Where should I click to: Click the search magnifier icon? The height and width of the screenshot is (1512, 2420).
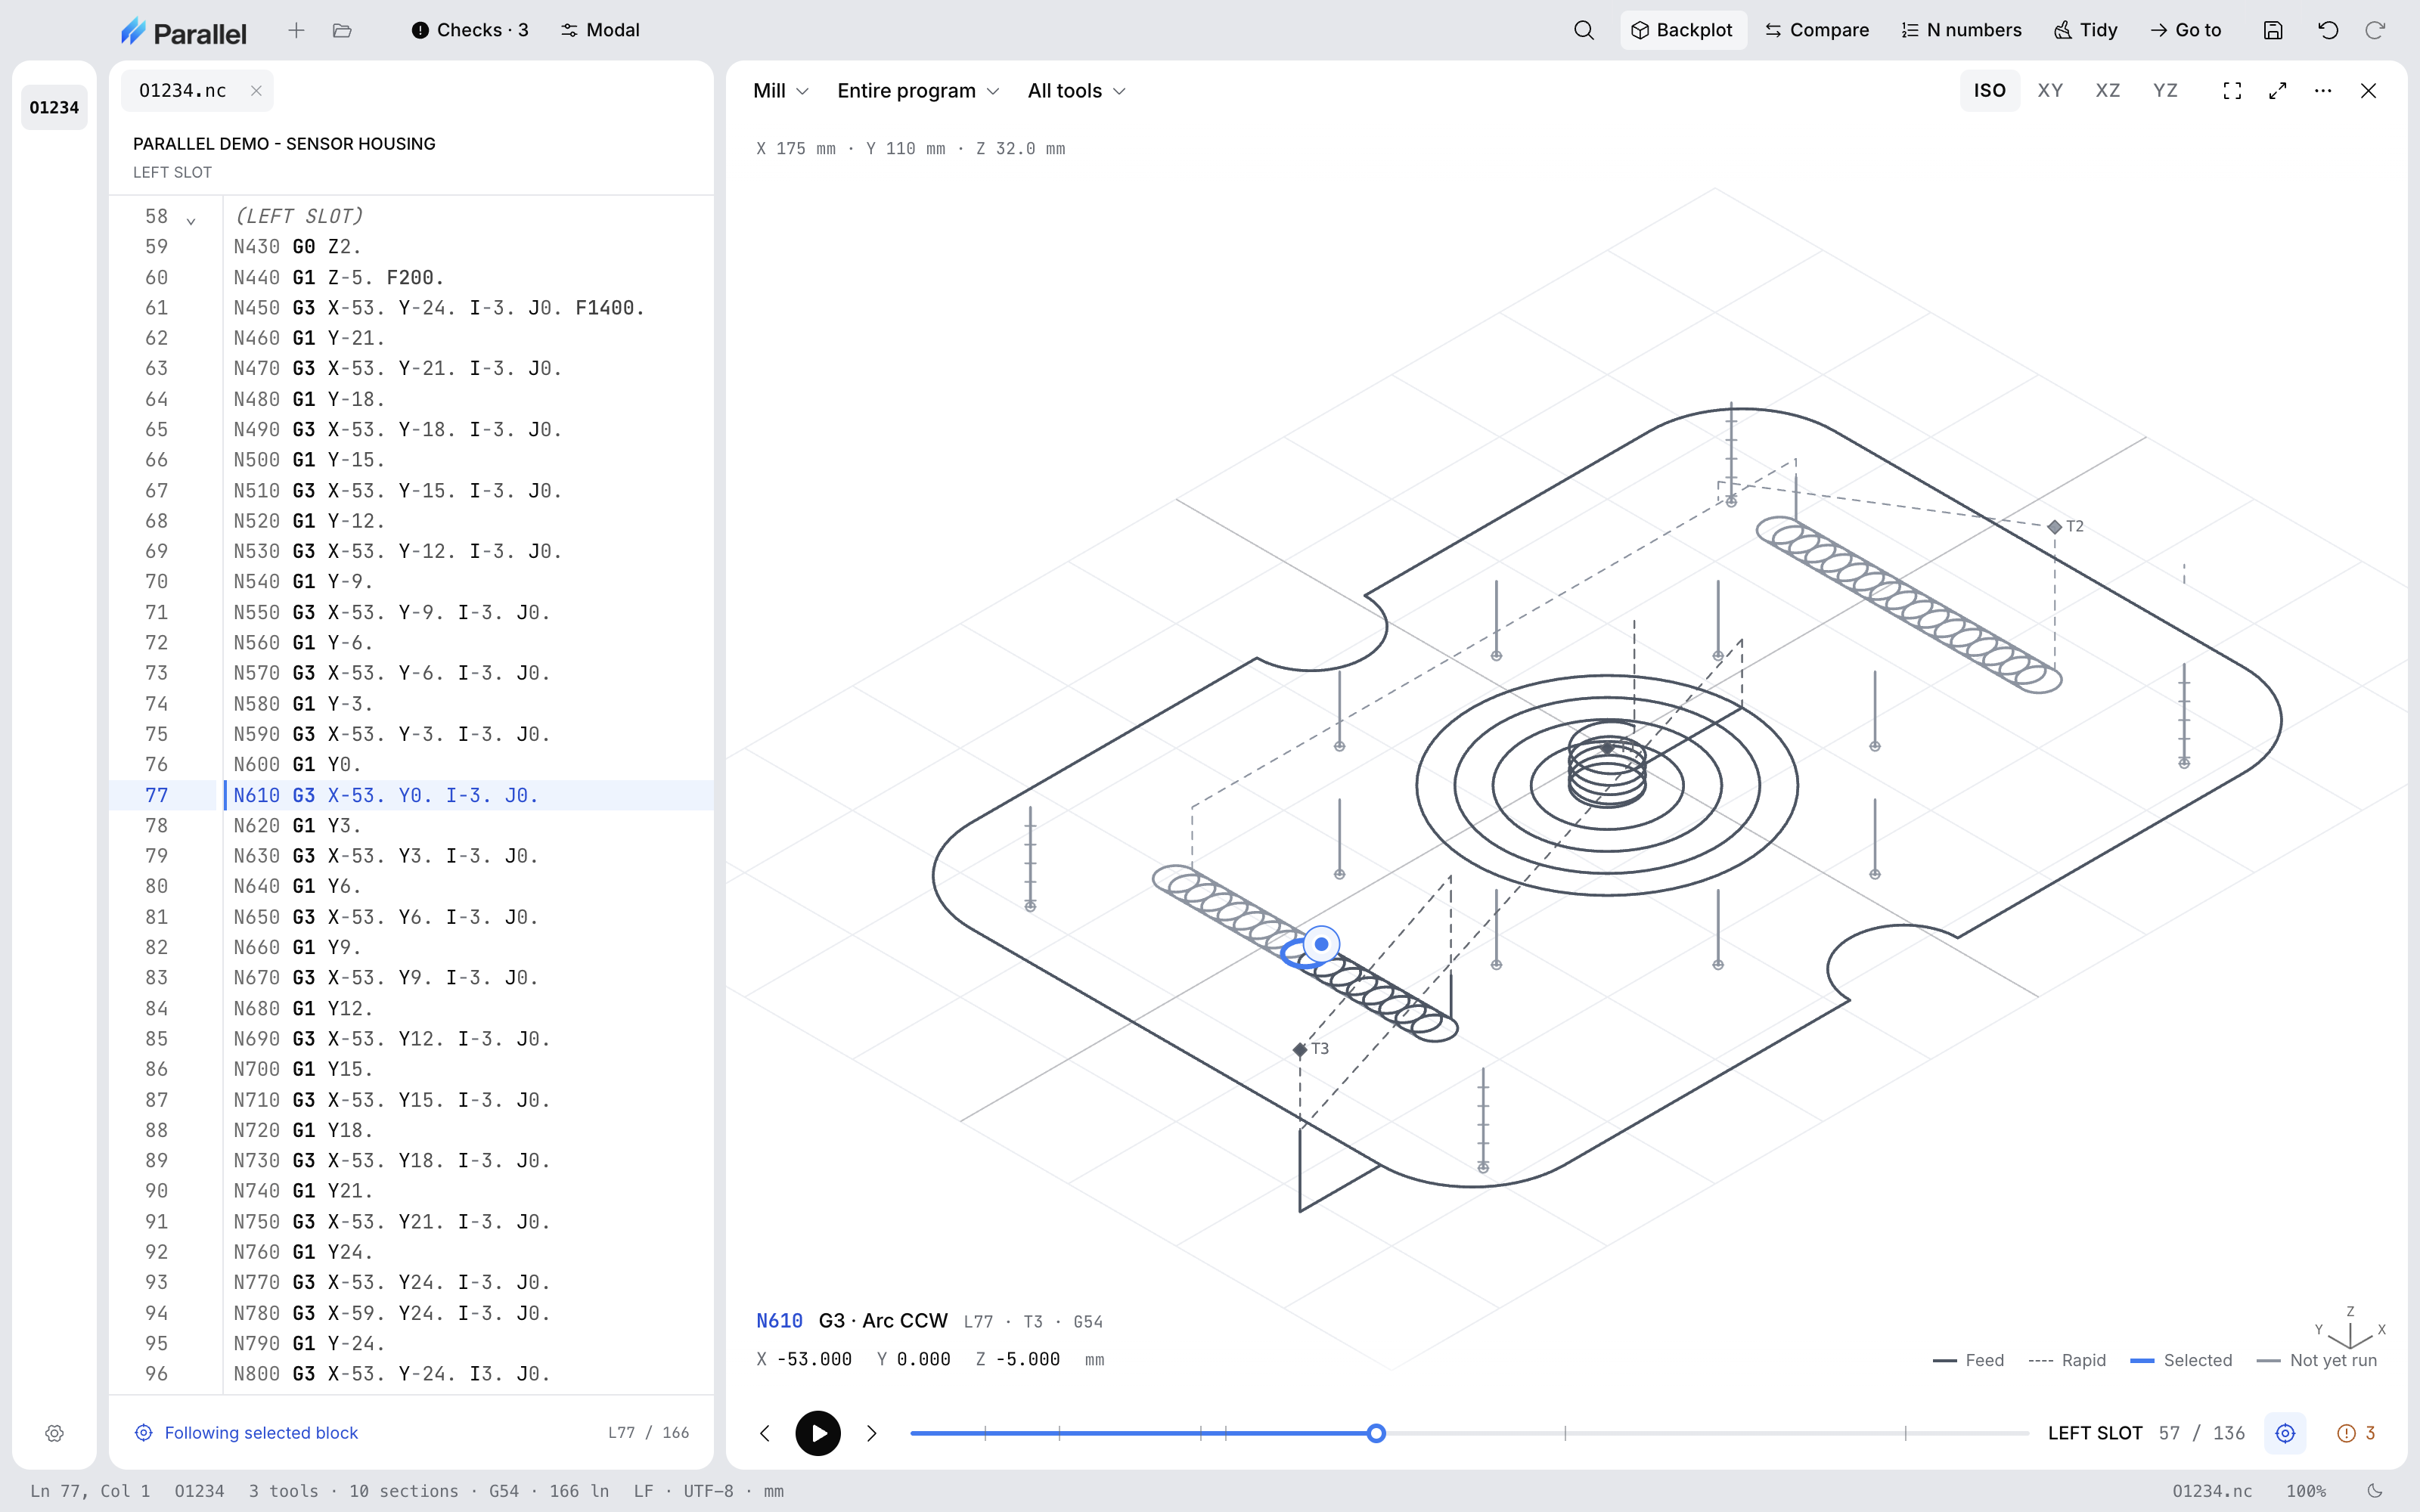pyautogui.click(x=1583, y=30)
